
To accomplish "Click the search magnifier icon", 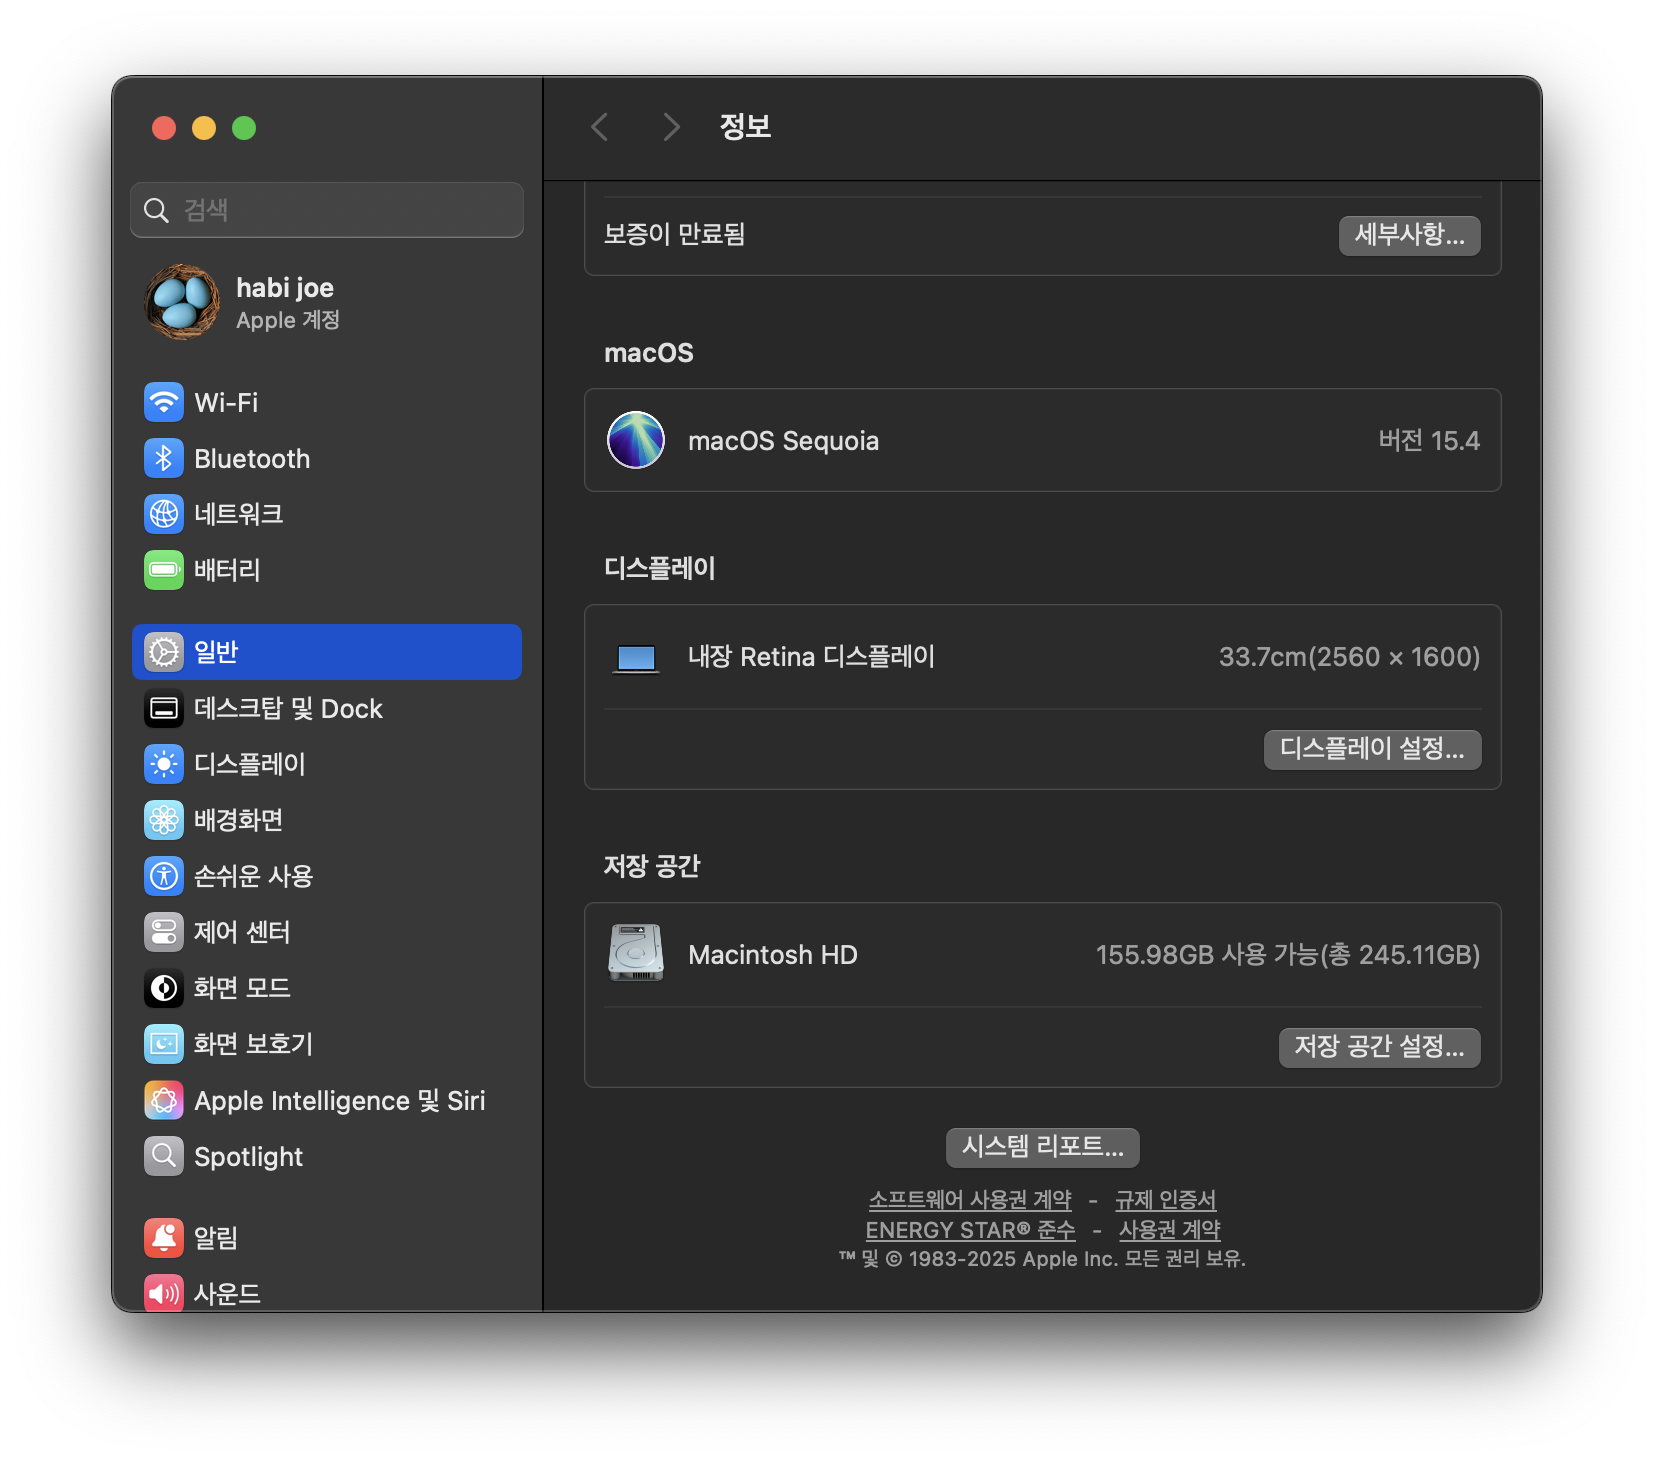I will (157, 210).
